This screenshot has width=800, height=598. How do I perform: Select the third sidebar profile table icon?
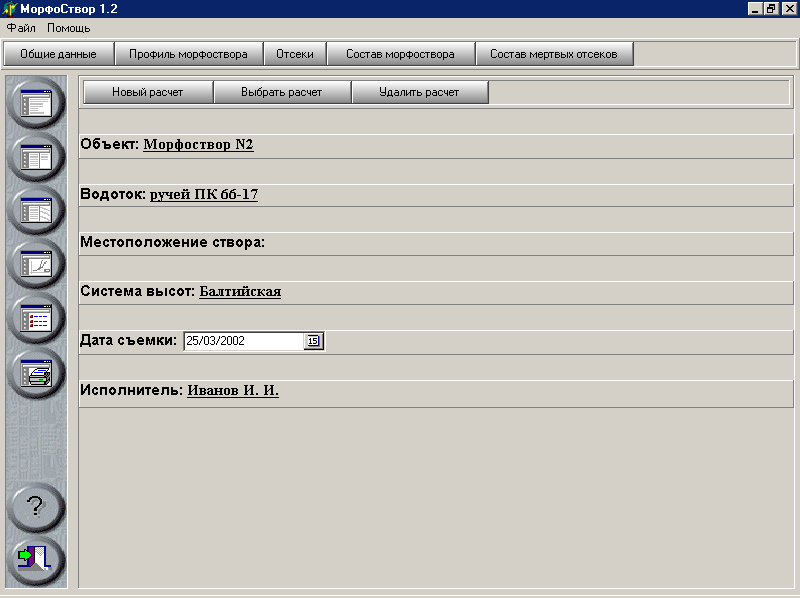coord(36,210)
